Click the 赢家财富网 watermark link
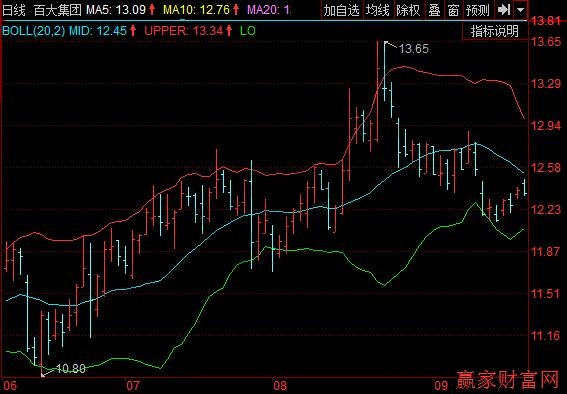Screen dimensions: 567x394 click(x=508, y=380)
